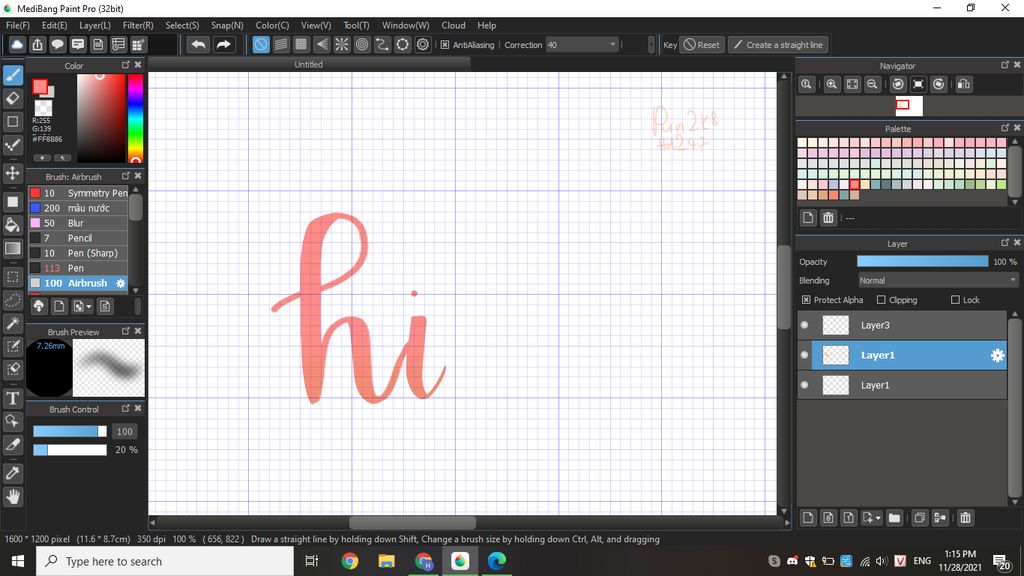Enable circle snap icon

pyautogui.click(x=362, y=44)
